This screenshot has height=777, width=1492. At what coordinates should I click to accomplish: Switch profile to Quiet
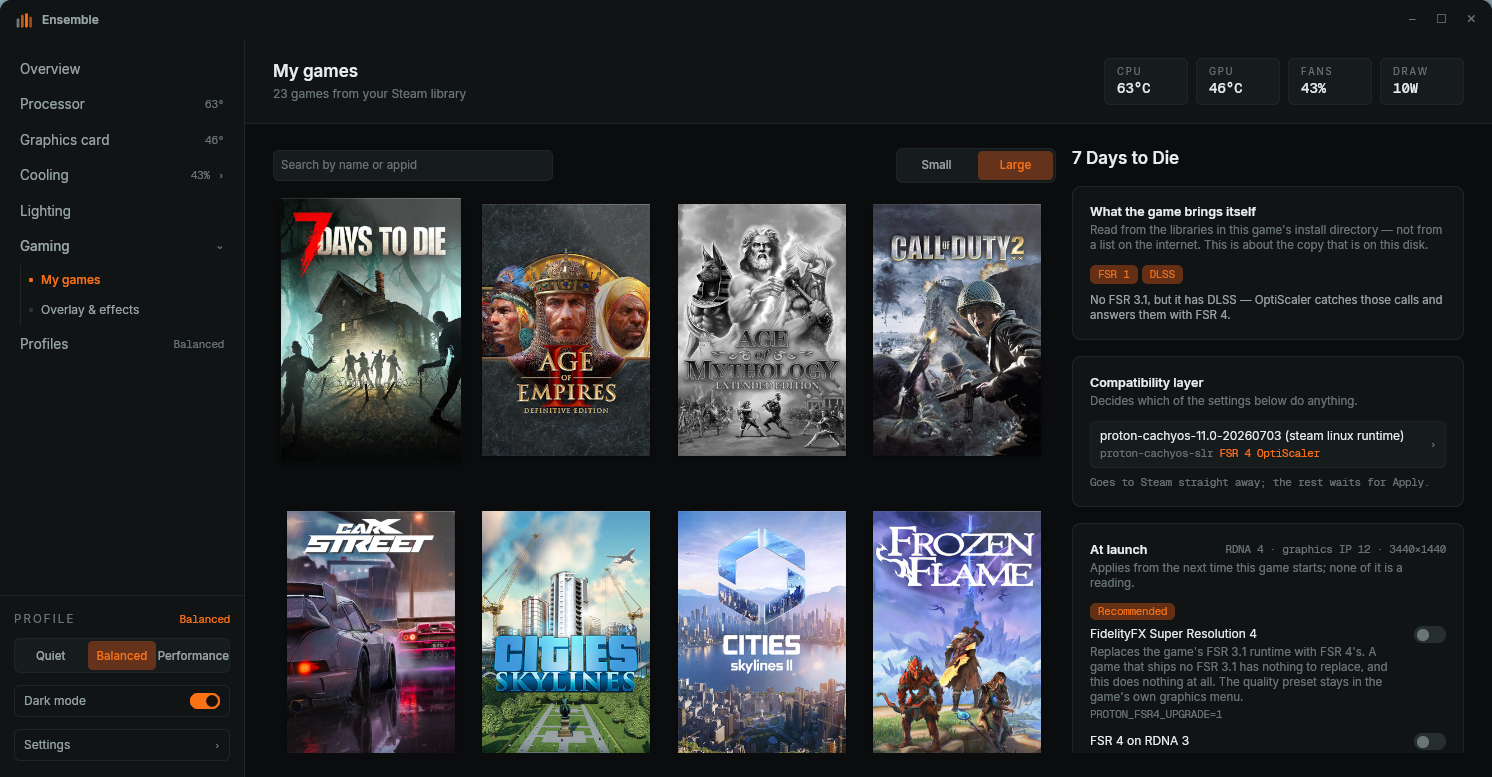(x=51, y=656)
